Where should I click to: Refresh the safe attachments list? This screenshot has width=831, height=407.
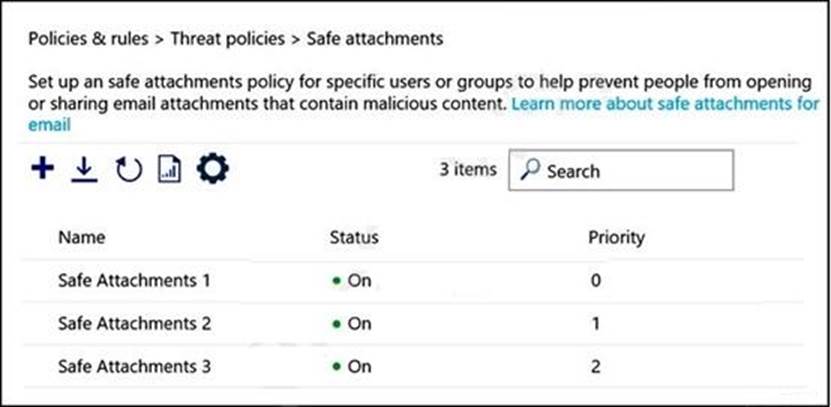(x=128, y=170)
